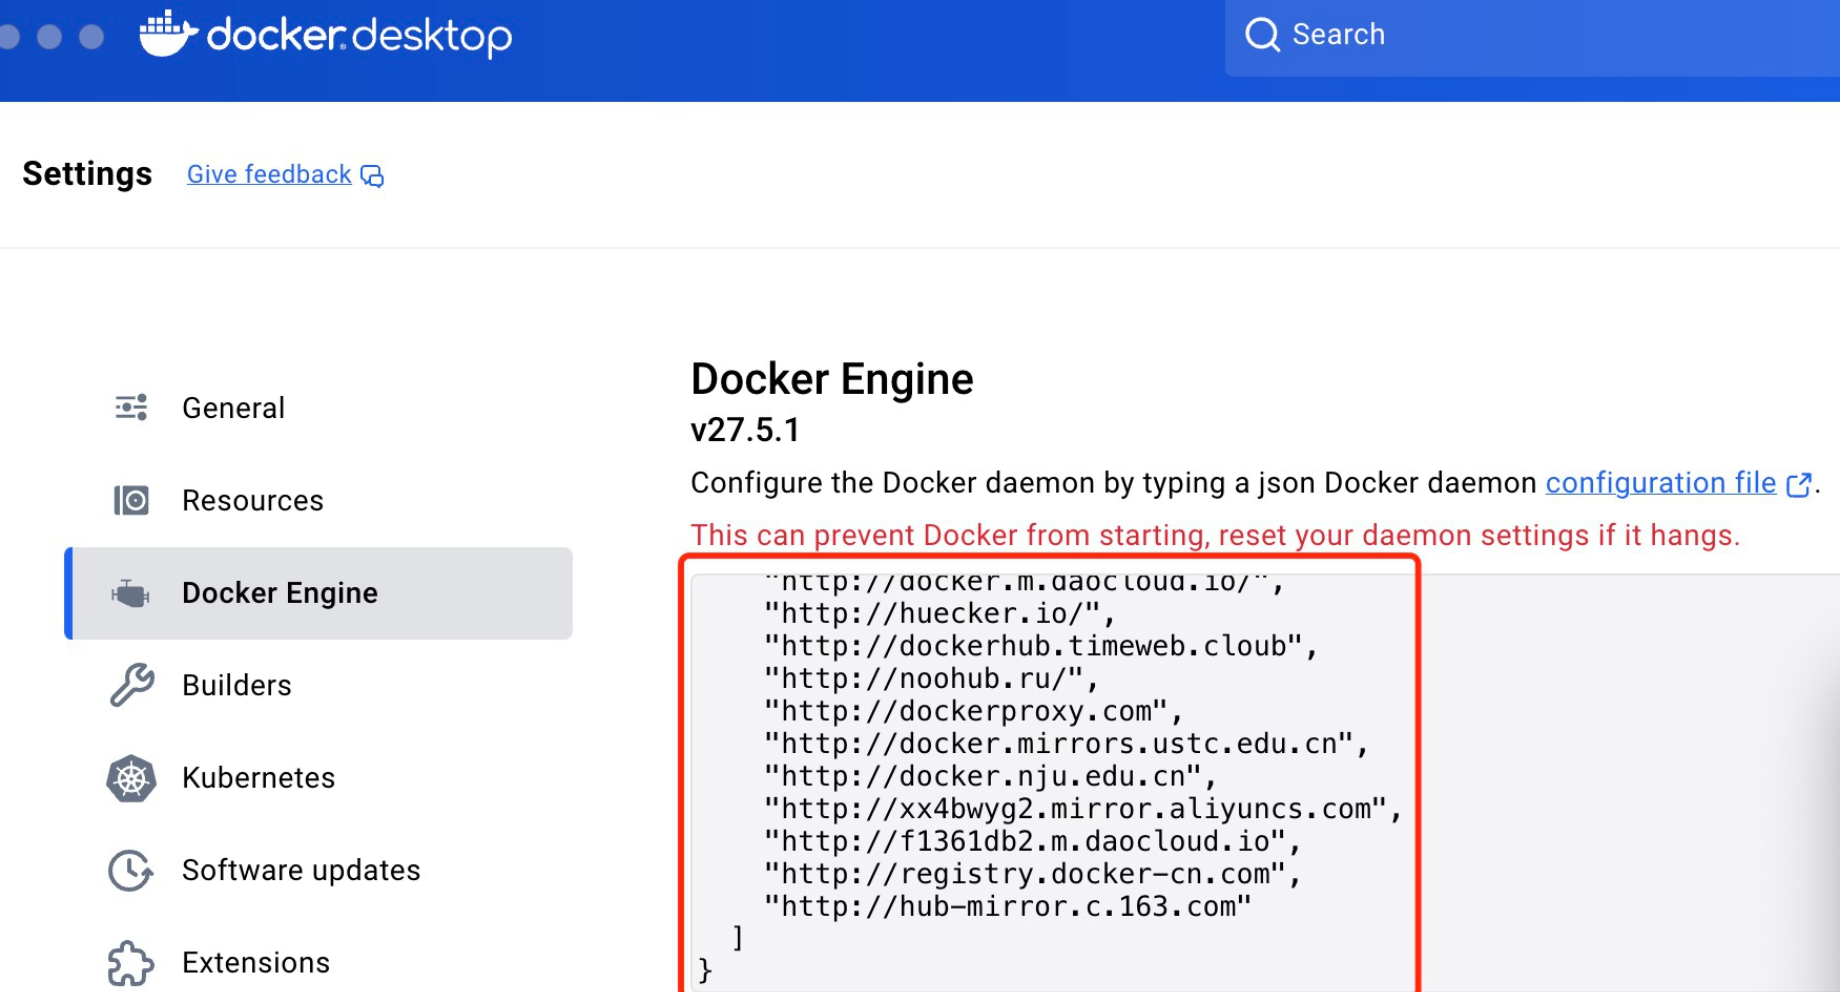Click the Kubernetes wheel icon
The image size is (1842, 992).
[x=131, y=778]
